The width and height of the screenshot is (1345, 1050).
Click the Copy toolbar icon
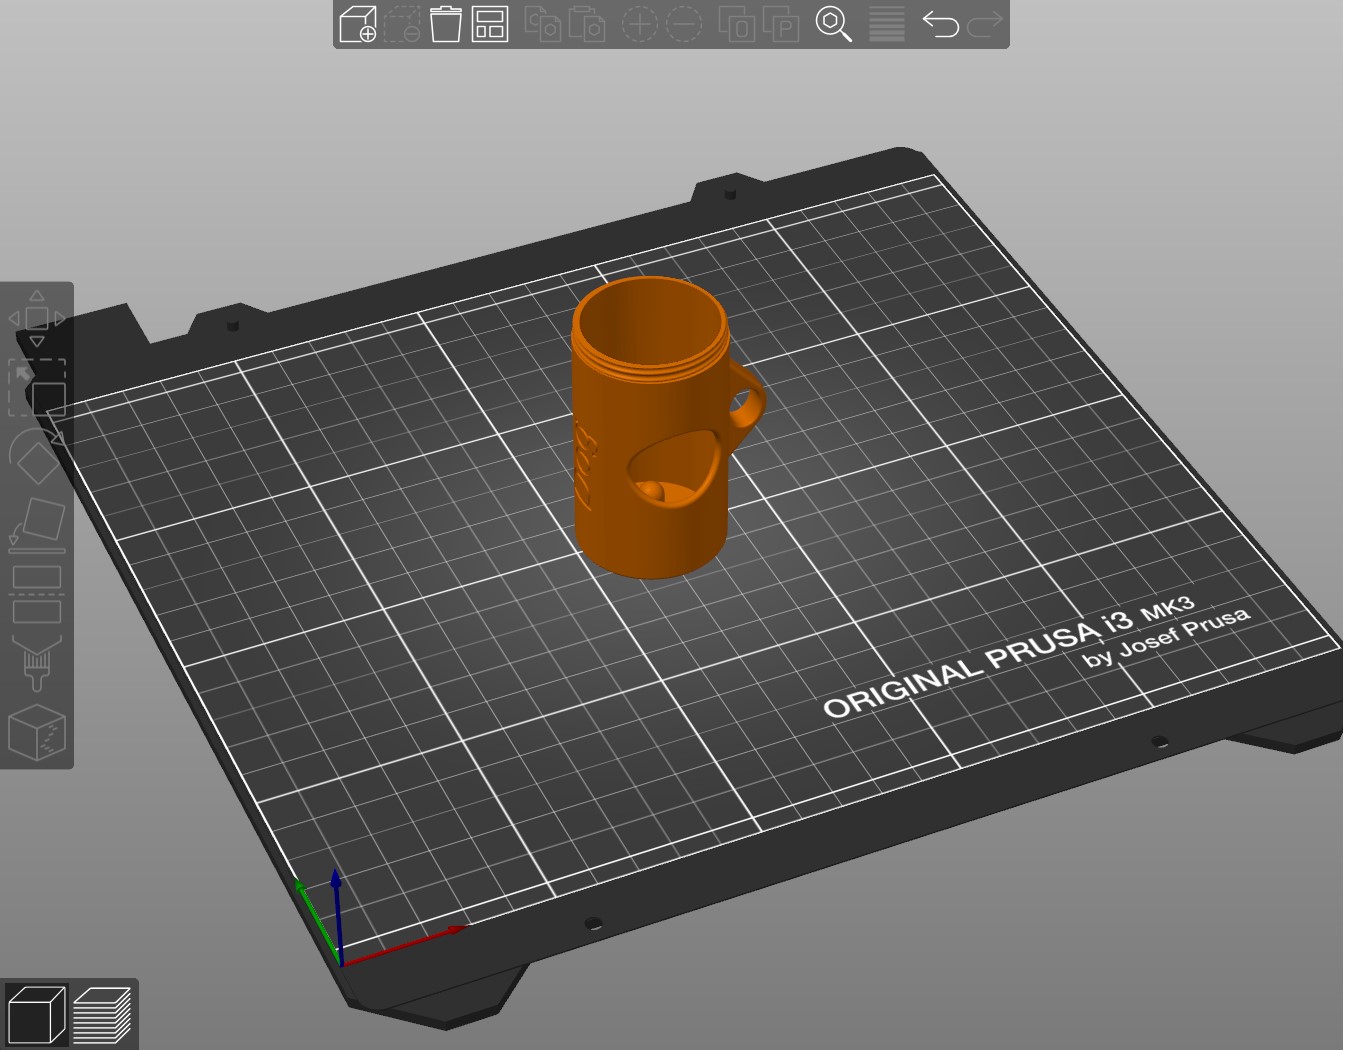(x=543, y=24)
